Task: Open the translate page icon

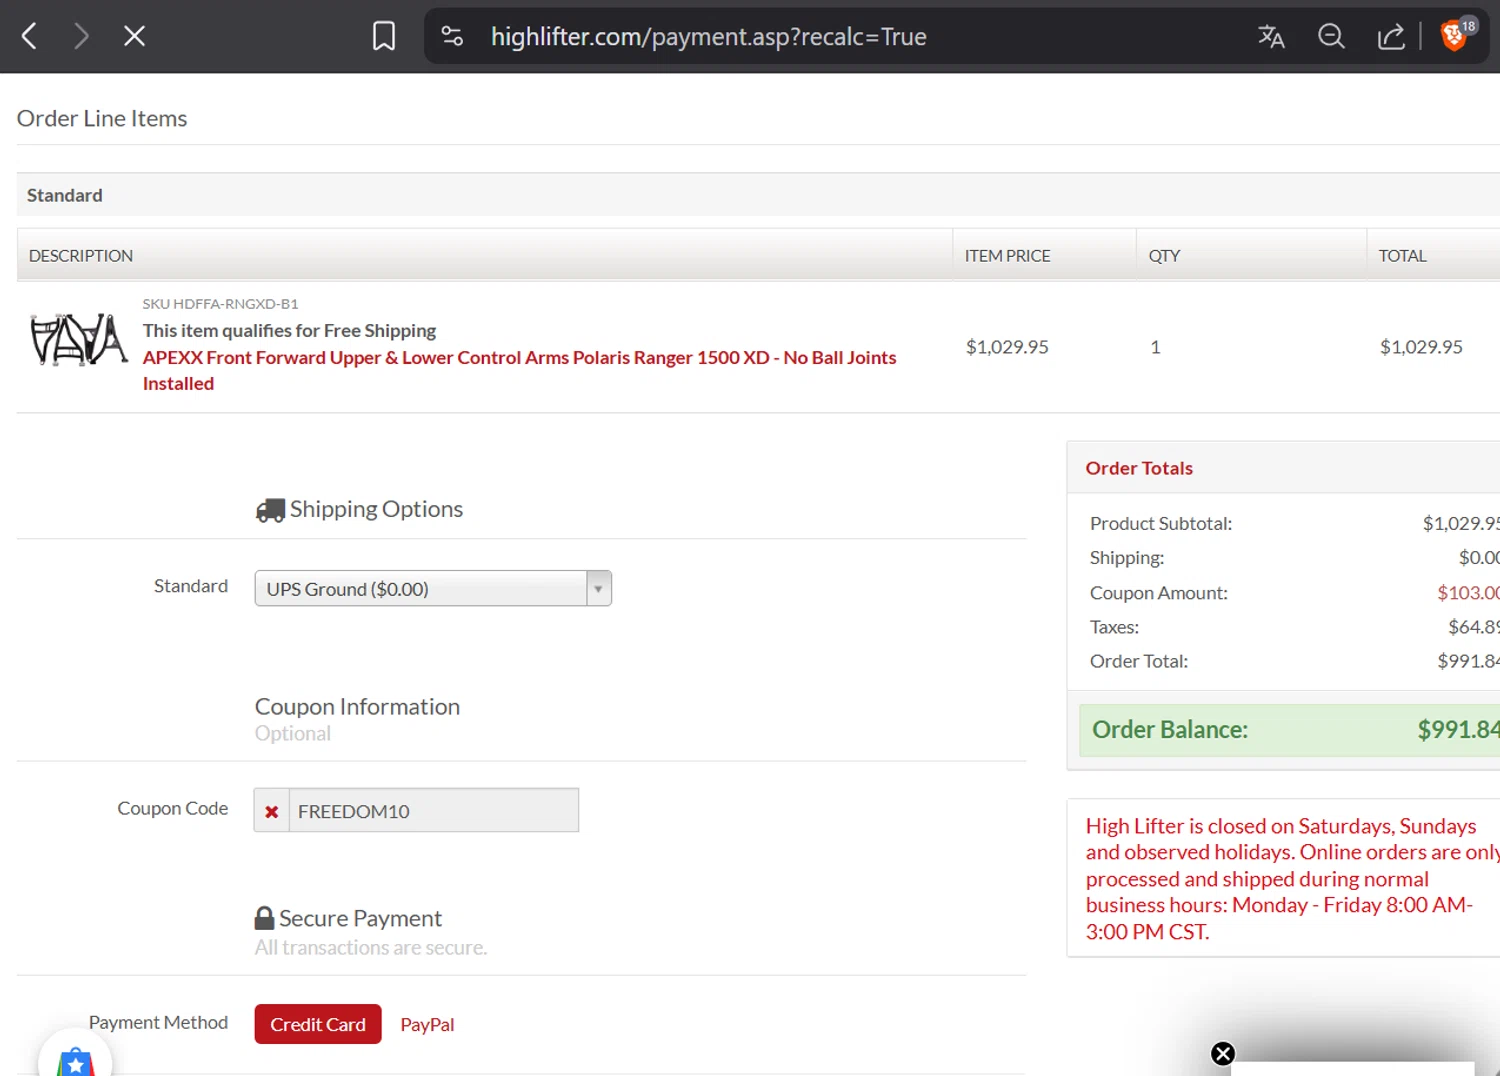Action: click(x=1271, y=37)
